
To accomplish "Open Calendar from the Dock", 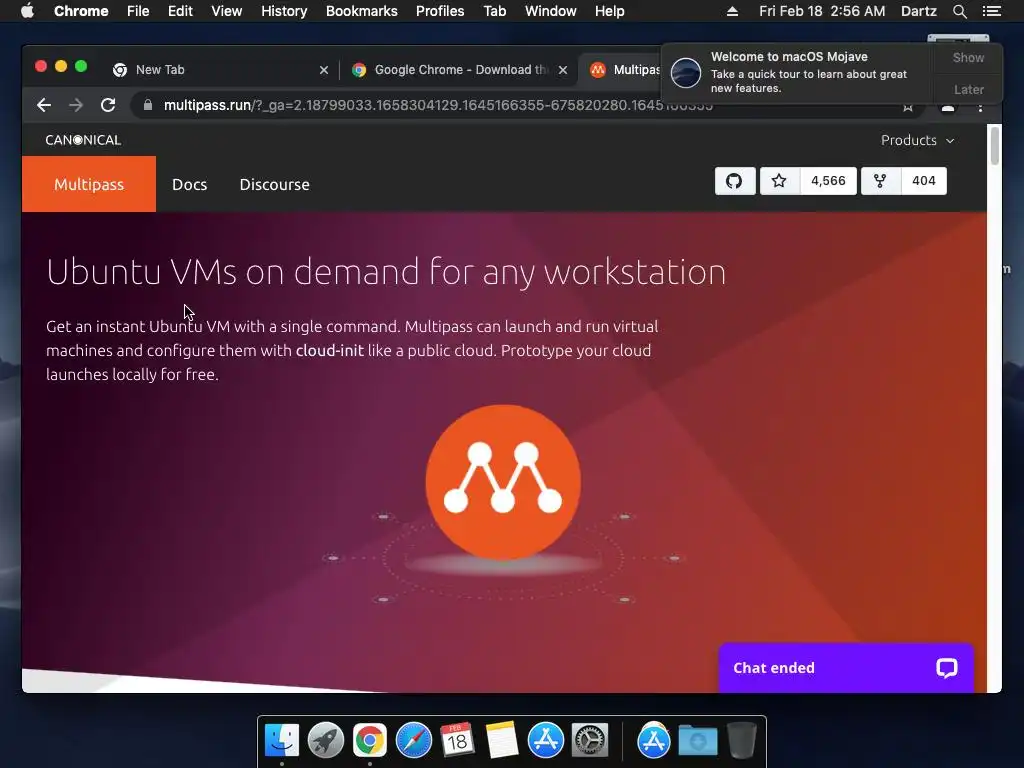I will pos(457,740).
